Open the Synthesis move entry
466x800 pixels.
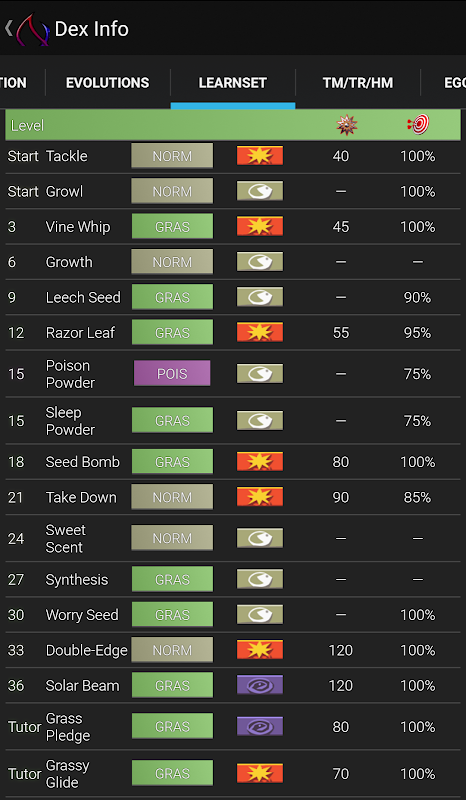233,580
